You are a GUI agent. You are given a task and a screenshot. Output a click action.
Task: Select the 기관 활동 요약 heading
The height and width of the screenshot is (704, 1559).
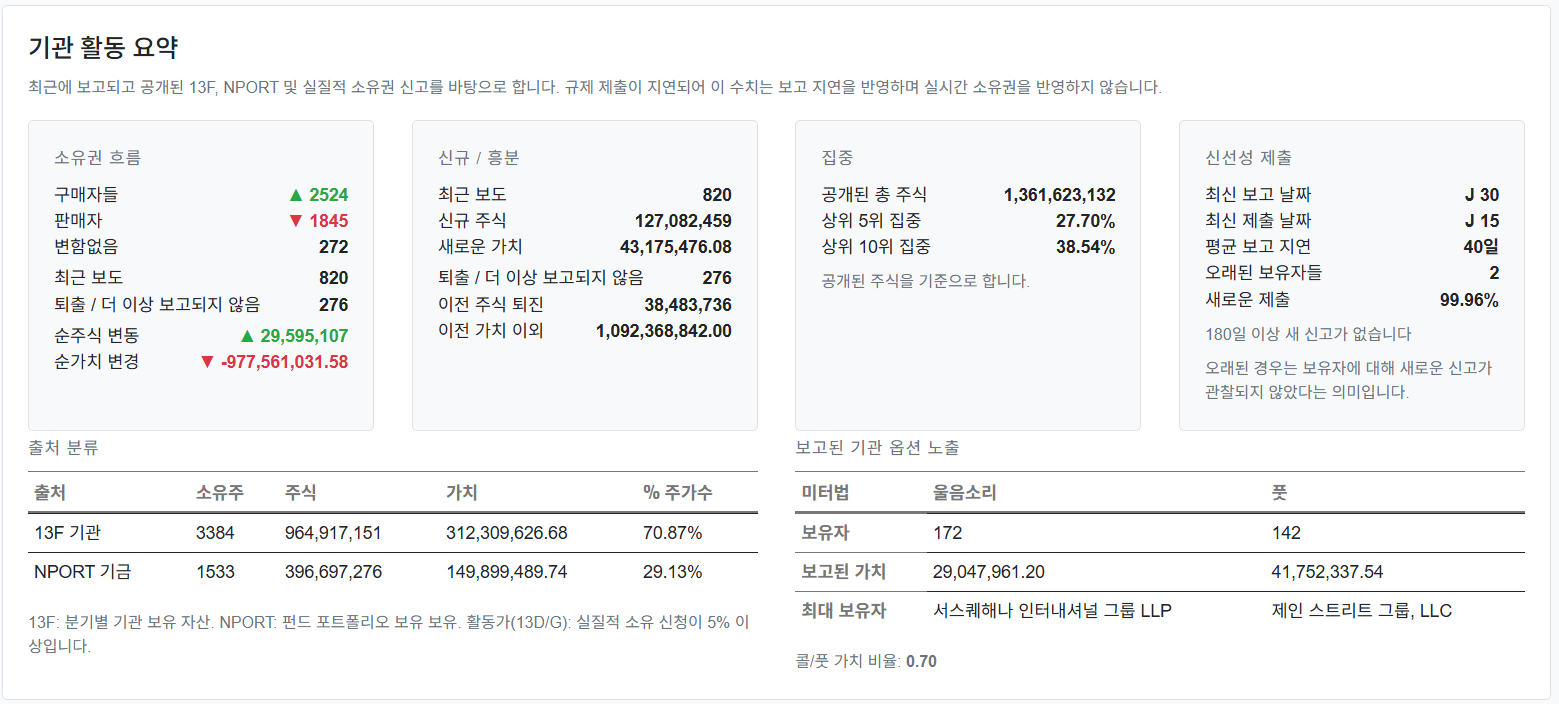pyautogui.click(x=104, y=47)
